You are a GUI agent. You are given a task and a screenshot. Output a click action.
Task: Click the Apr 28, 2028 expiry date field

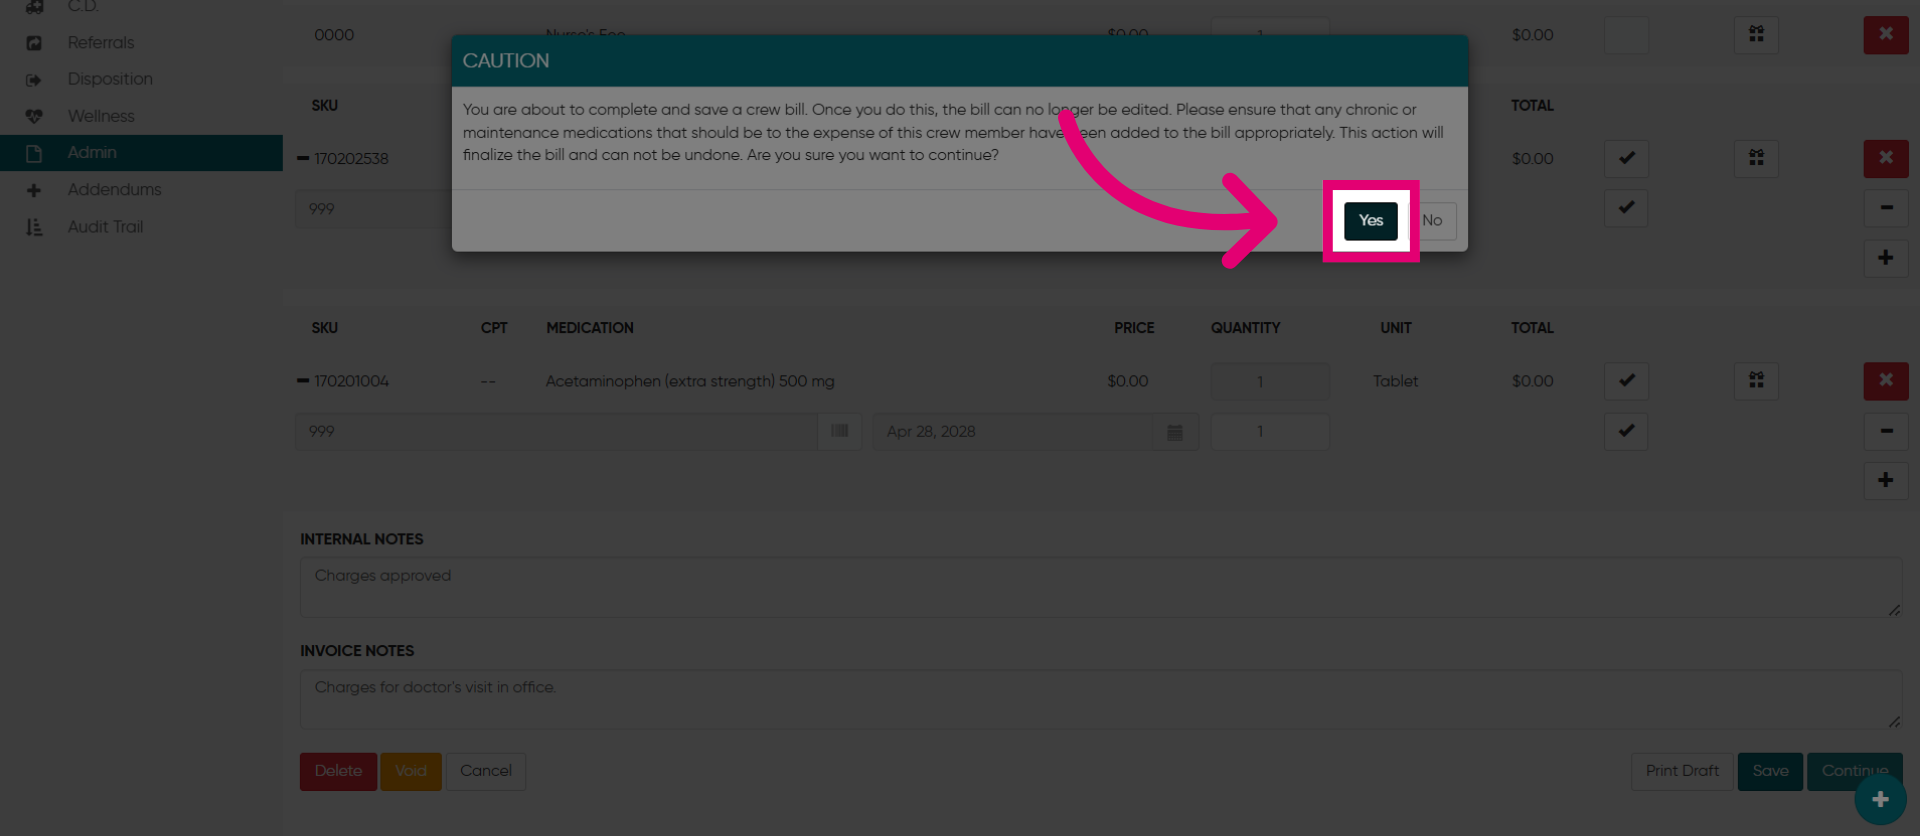click(x=1013, y=431)
